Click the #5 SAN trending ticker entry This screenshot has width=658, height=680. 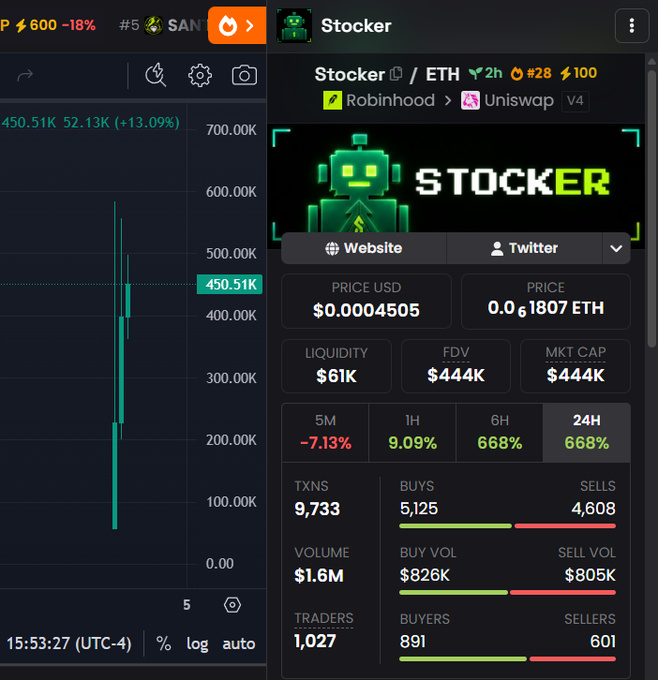pos(162,25)
